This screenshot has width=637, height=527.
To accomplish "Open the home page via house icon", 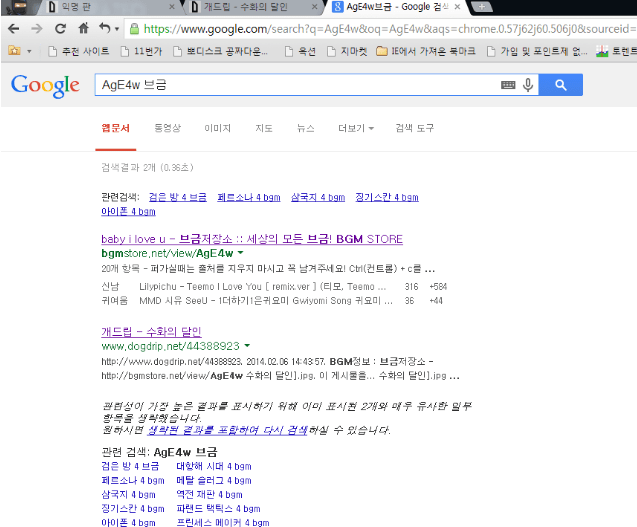I will [x=83, y=28].
